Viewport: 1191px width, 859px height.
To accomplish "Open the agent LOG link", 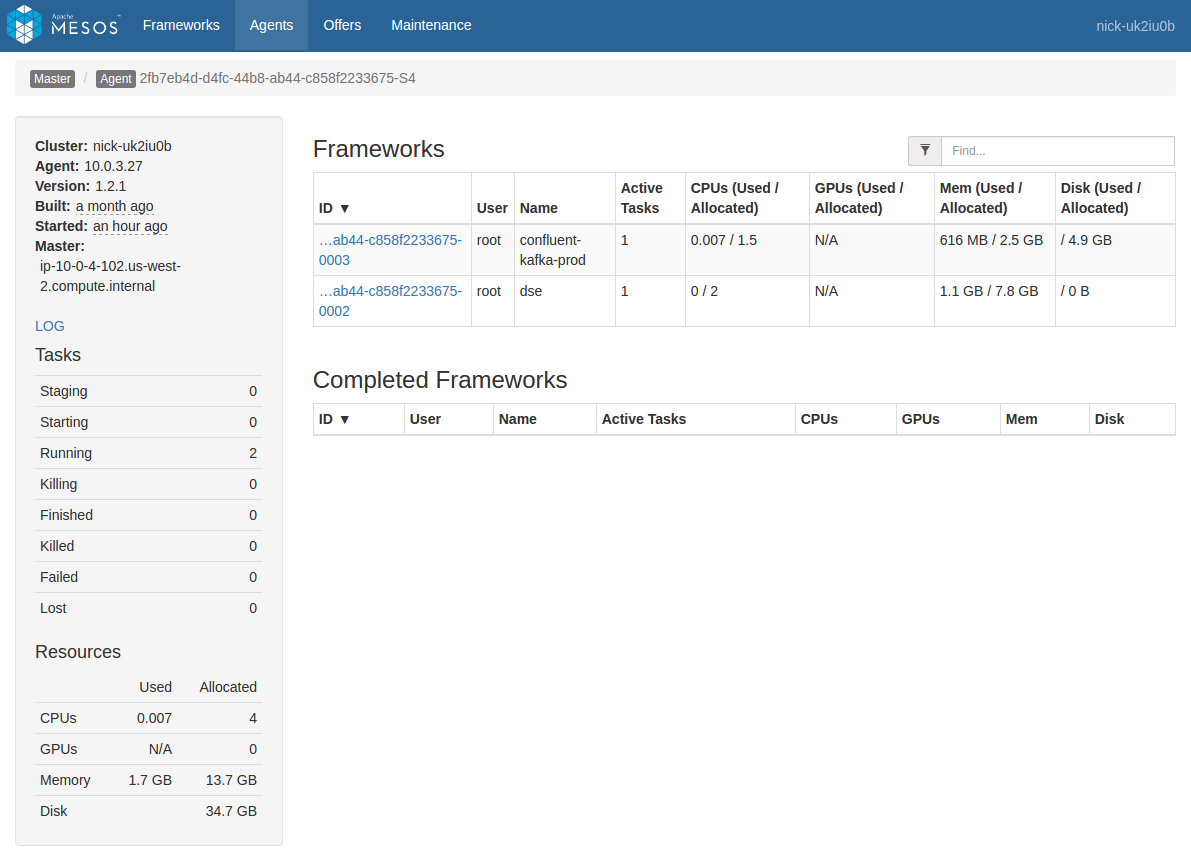I will (50, 326).
